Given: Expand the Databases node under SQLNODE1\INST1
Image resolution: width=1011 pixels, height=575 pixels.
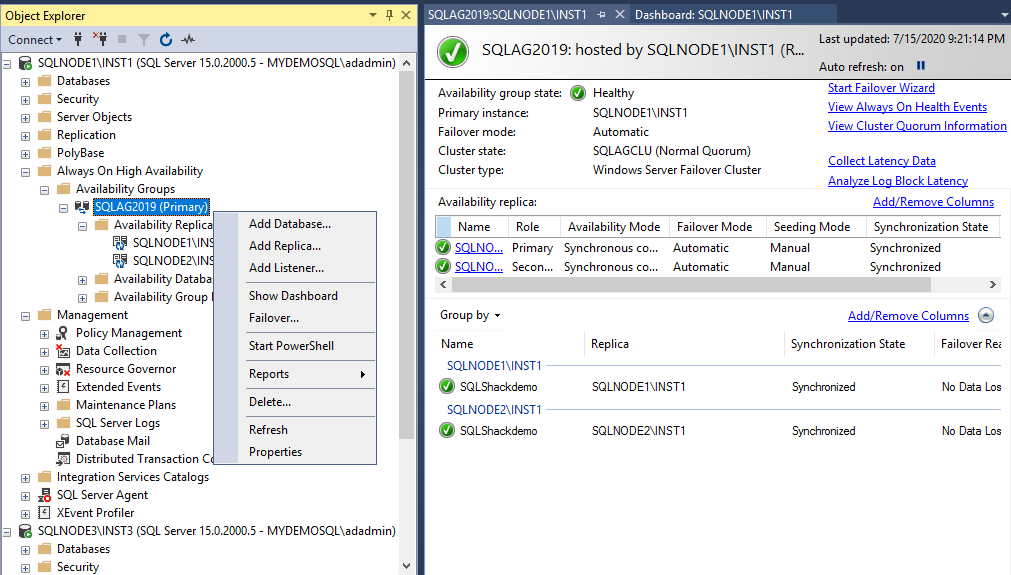Looking at the screenshot, I should [25, 82].
